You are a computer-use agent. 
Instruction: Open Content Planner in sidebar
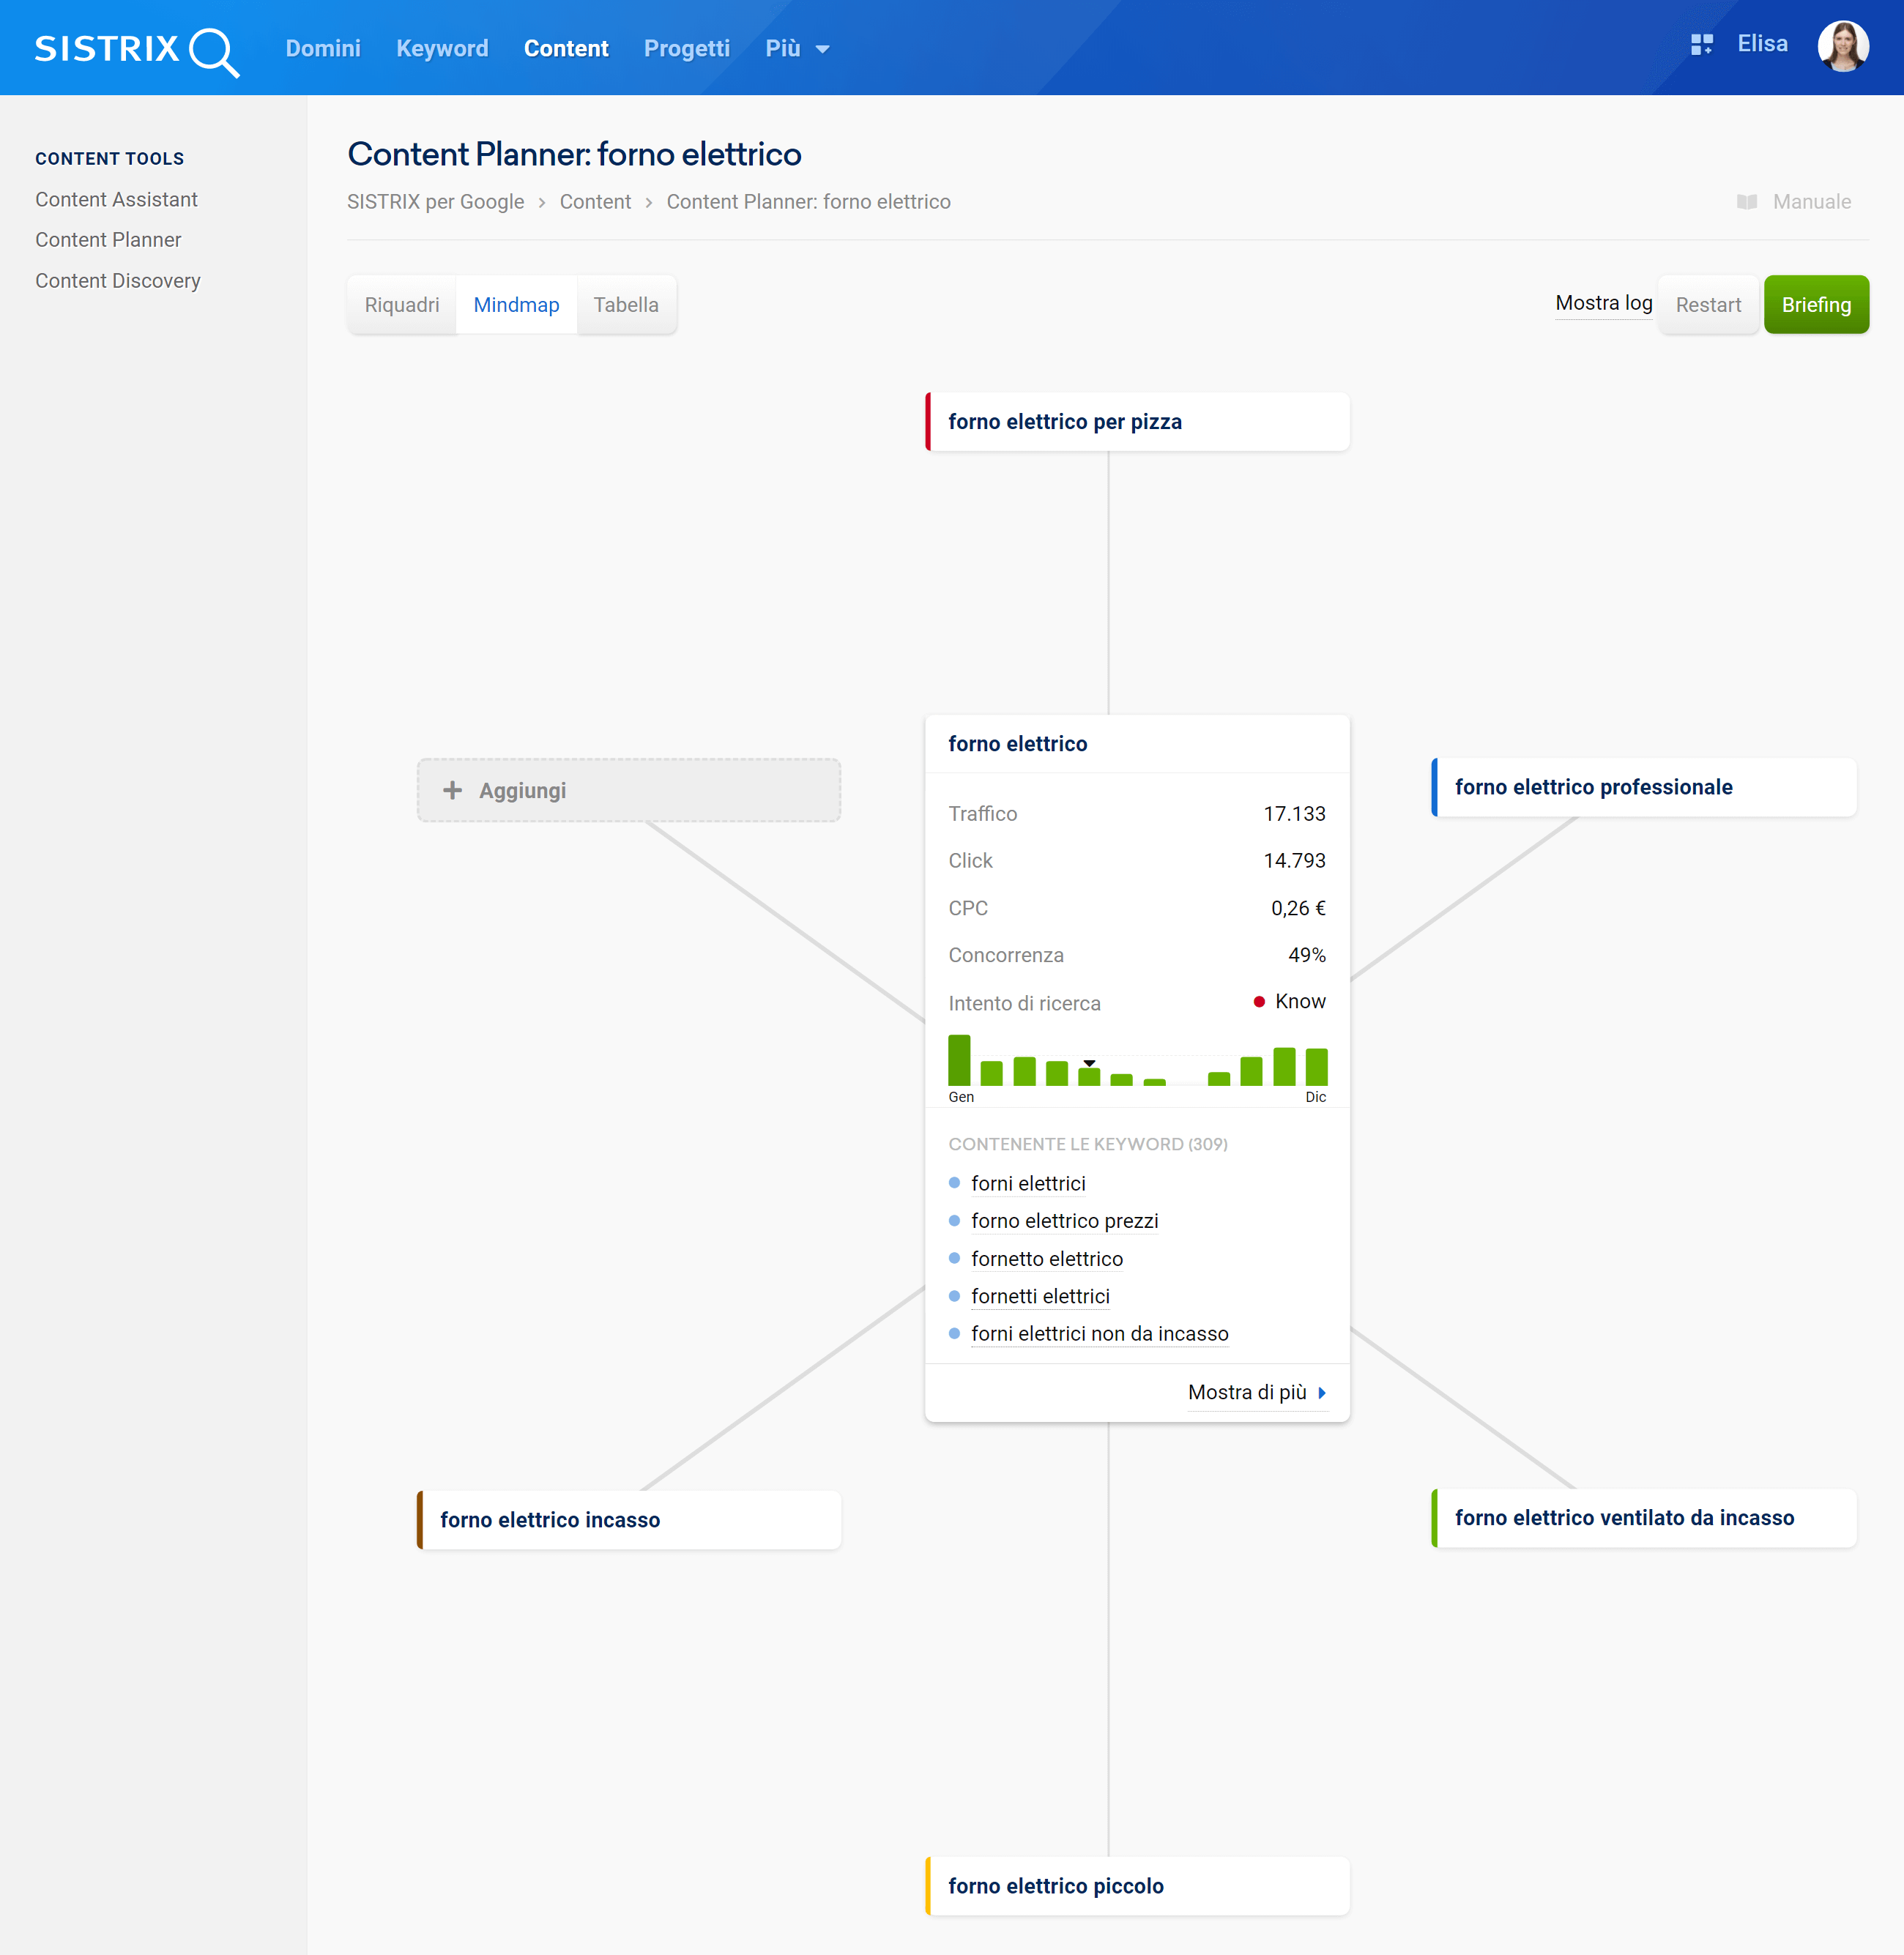(x=108, y=240)
